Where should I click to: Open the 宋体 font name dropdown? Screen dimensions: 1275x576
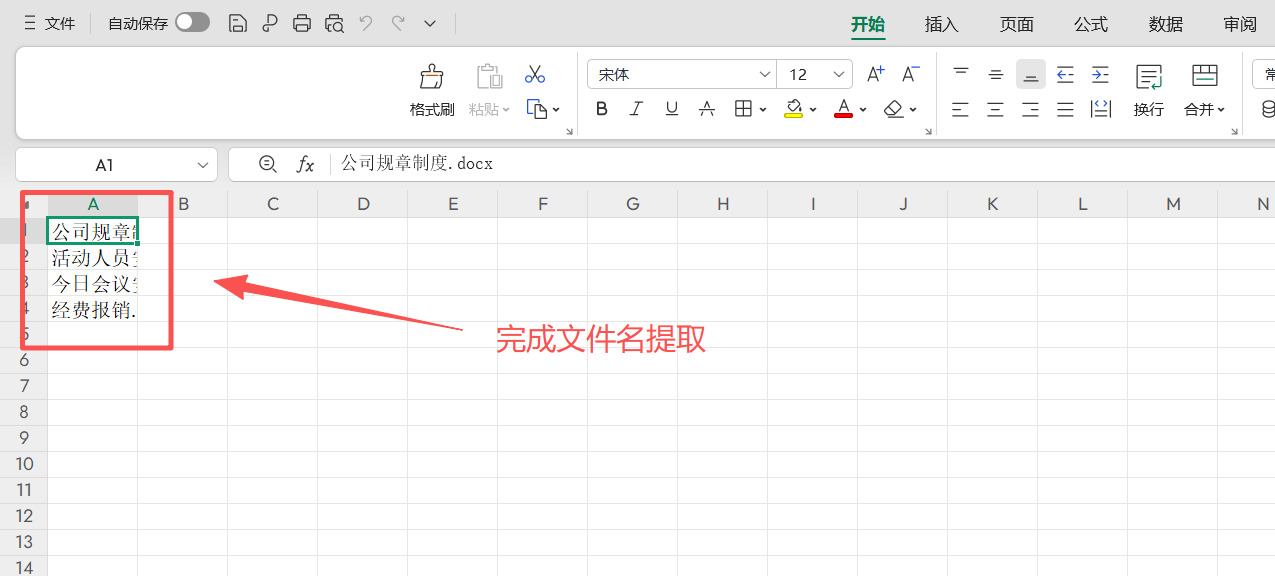pyautogui.click(x=765, y=74)
